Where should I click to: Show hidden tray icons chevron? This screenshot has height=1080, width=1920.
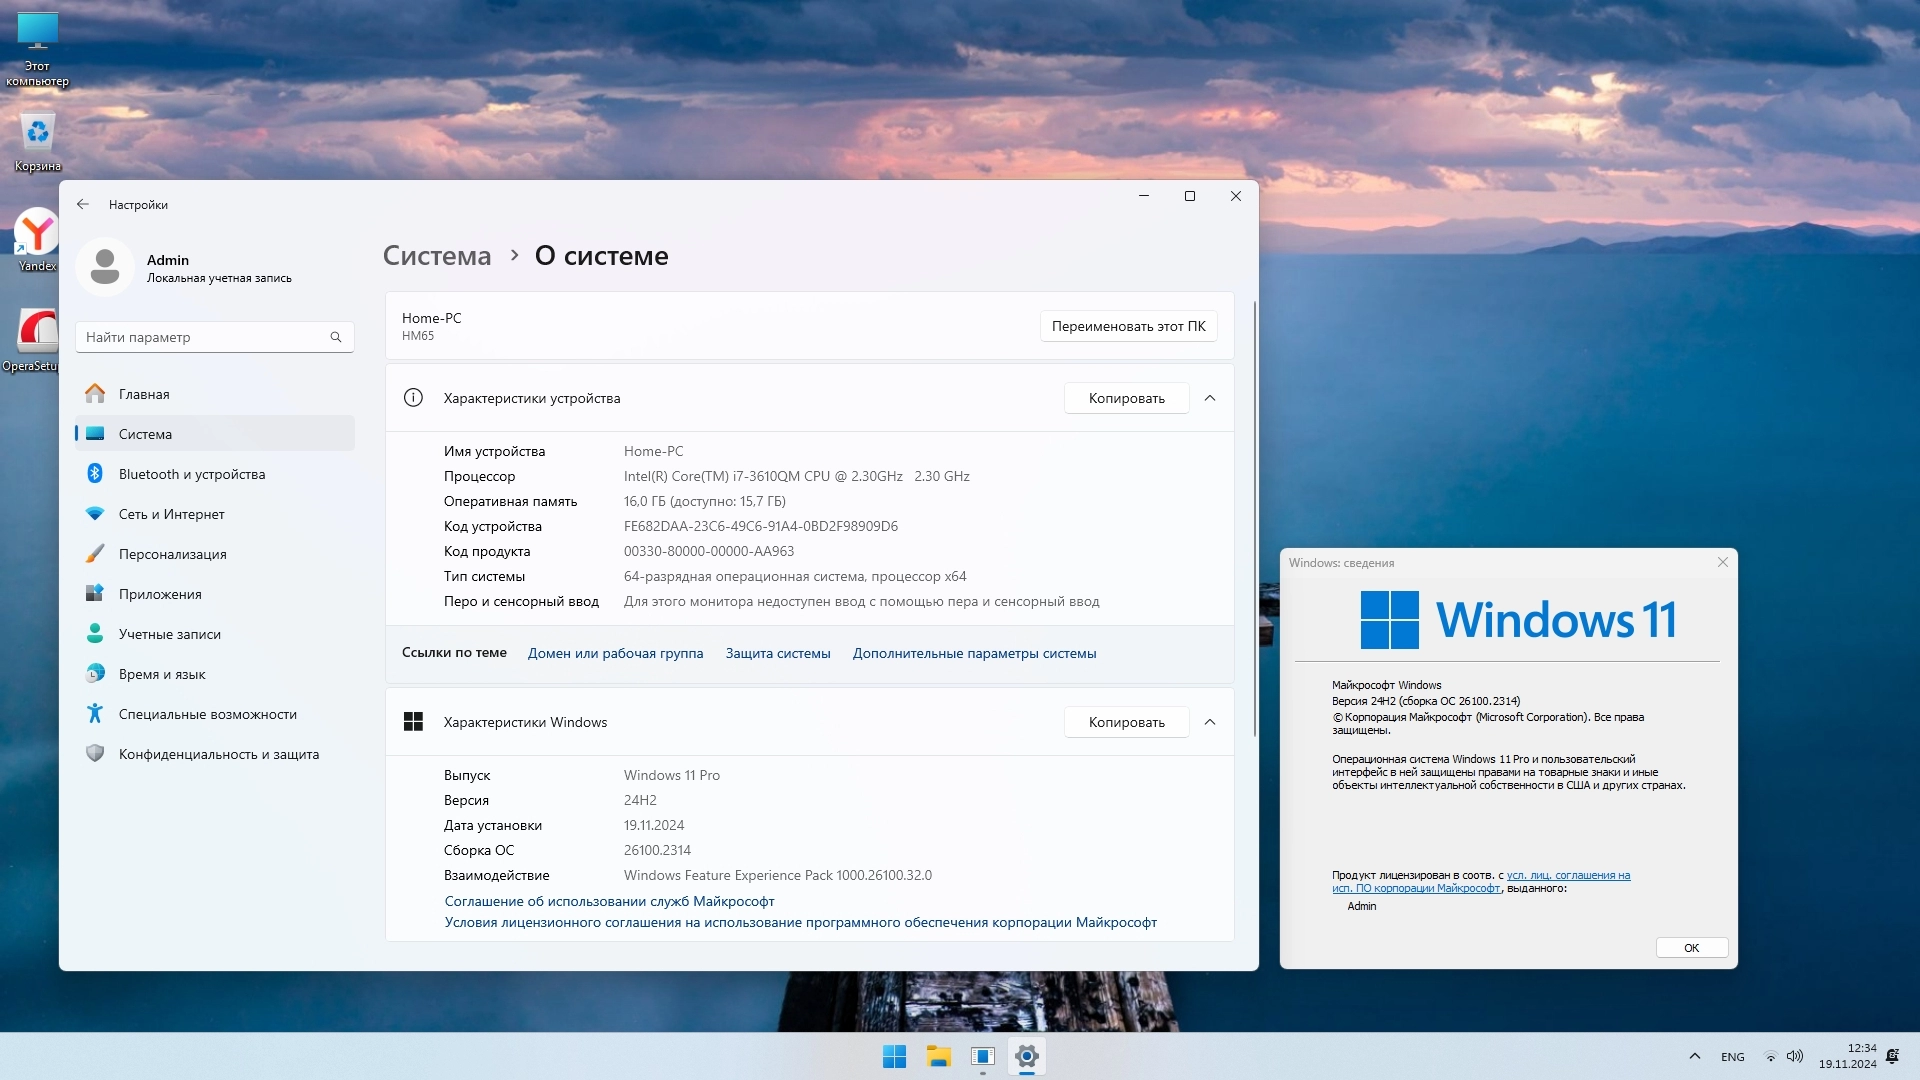point(1694,1056)
